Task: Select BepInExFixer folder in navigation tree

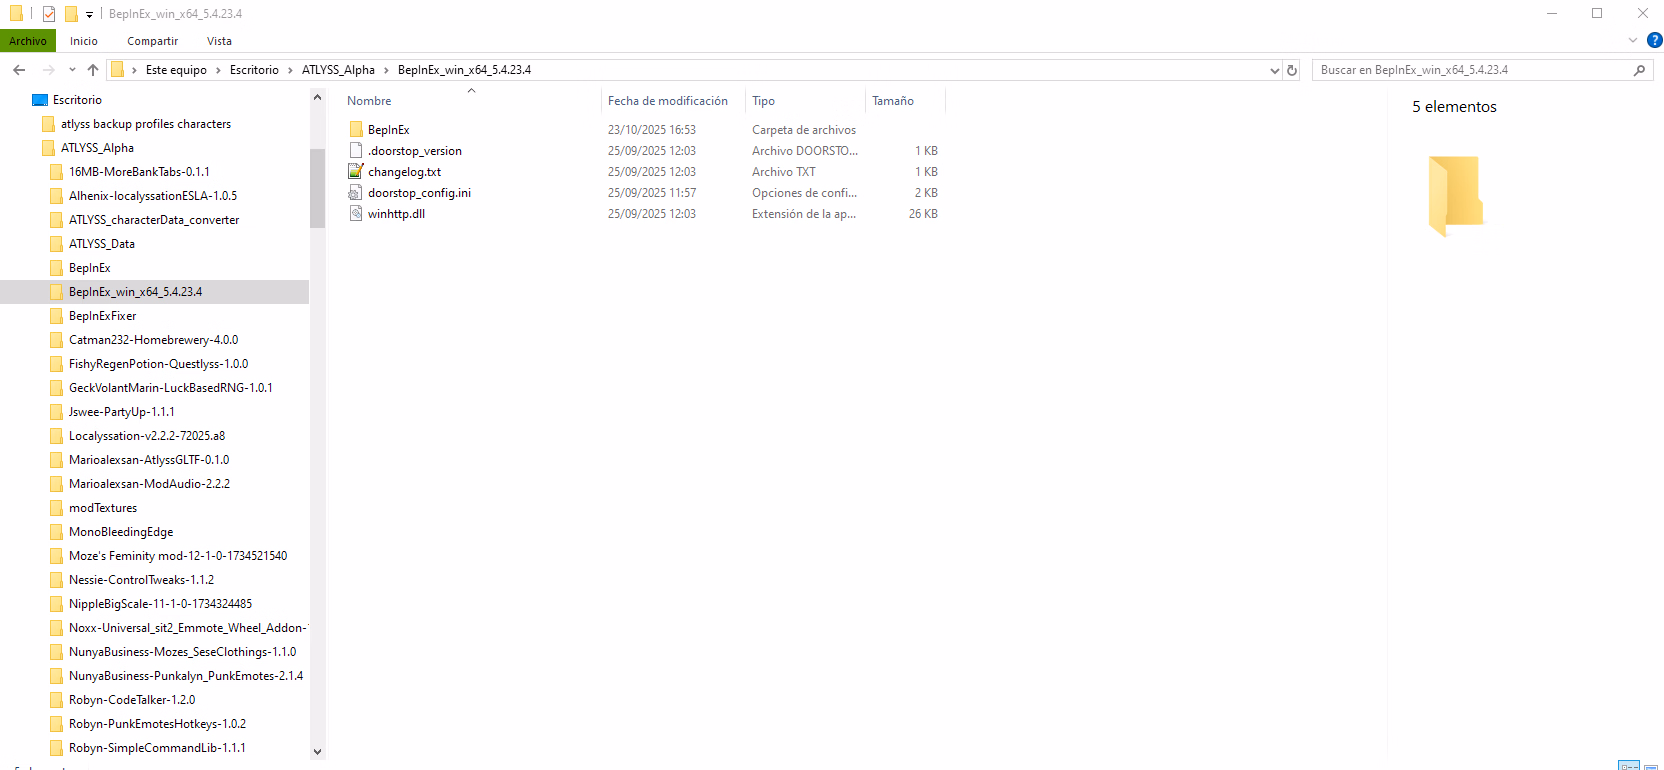Action: pyautogui.click(x=102, y=316)
